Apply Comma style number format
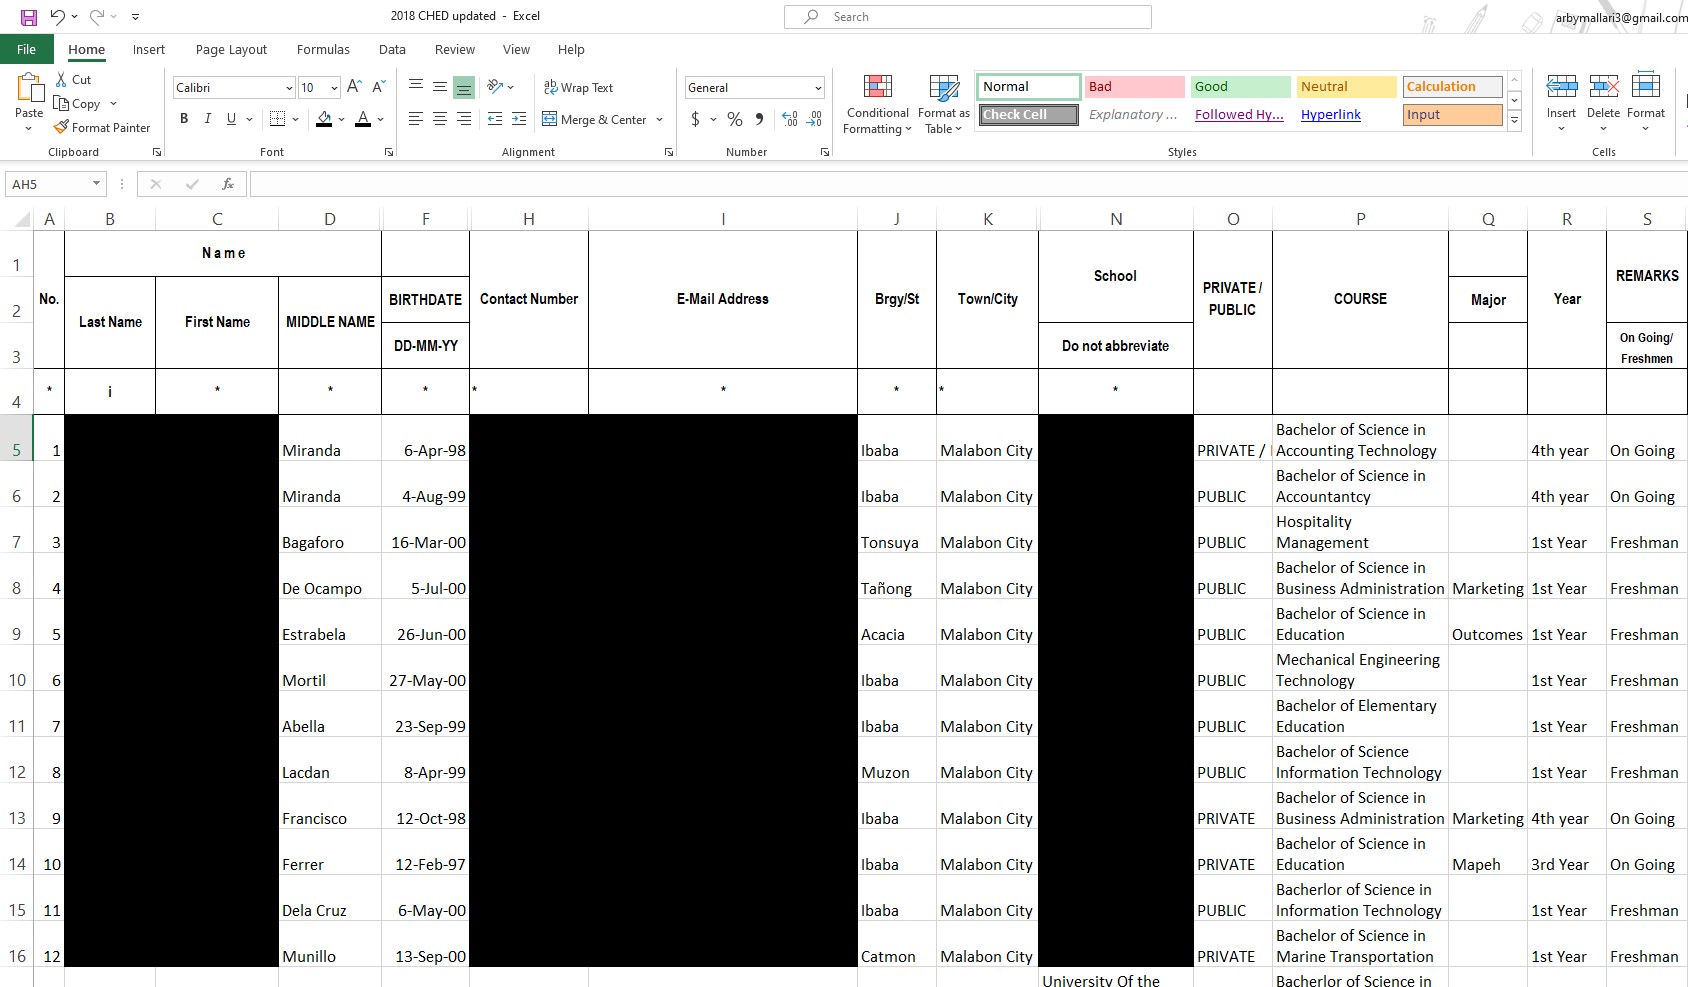This screenshot has width=1688, height=987. coord(759,119)
